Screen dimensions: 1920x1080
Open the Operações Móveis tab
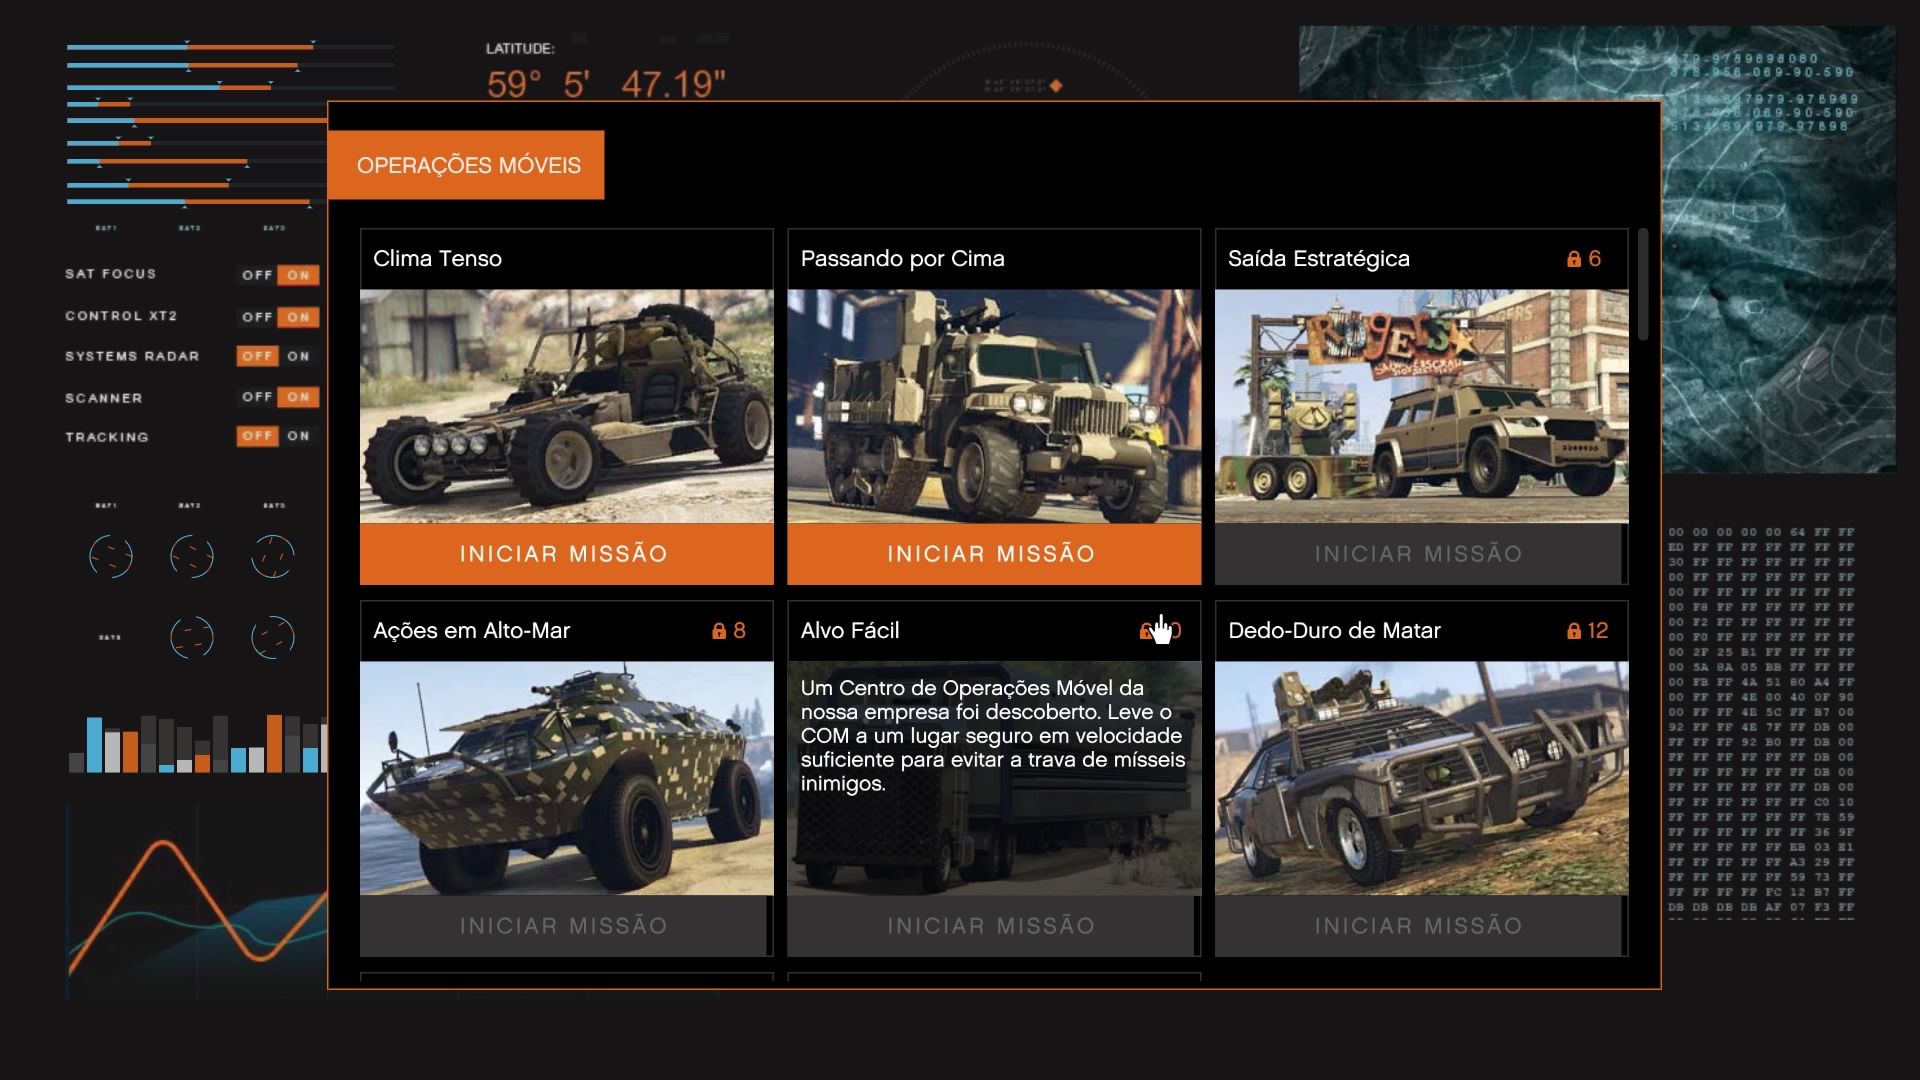click(466, 165)
